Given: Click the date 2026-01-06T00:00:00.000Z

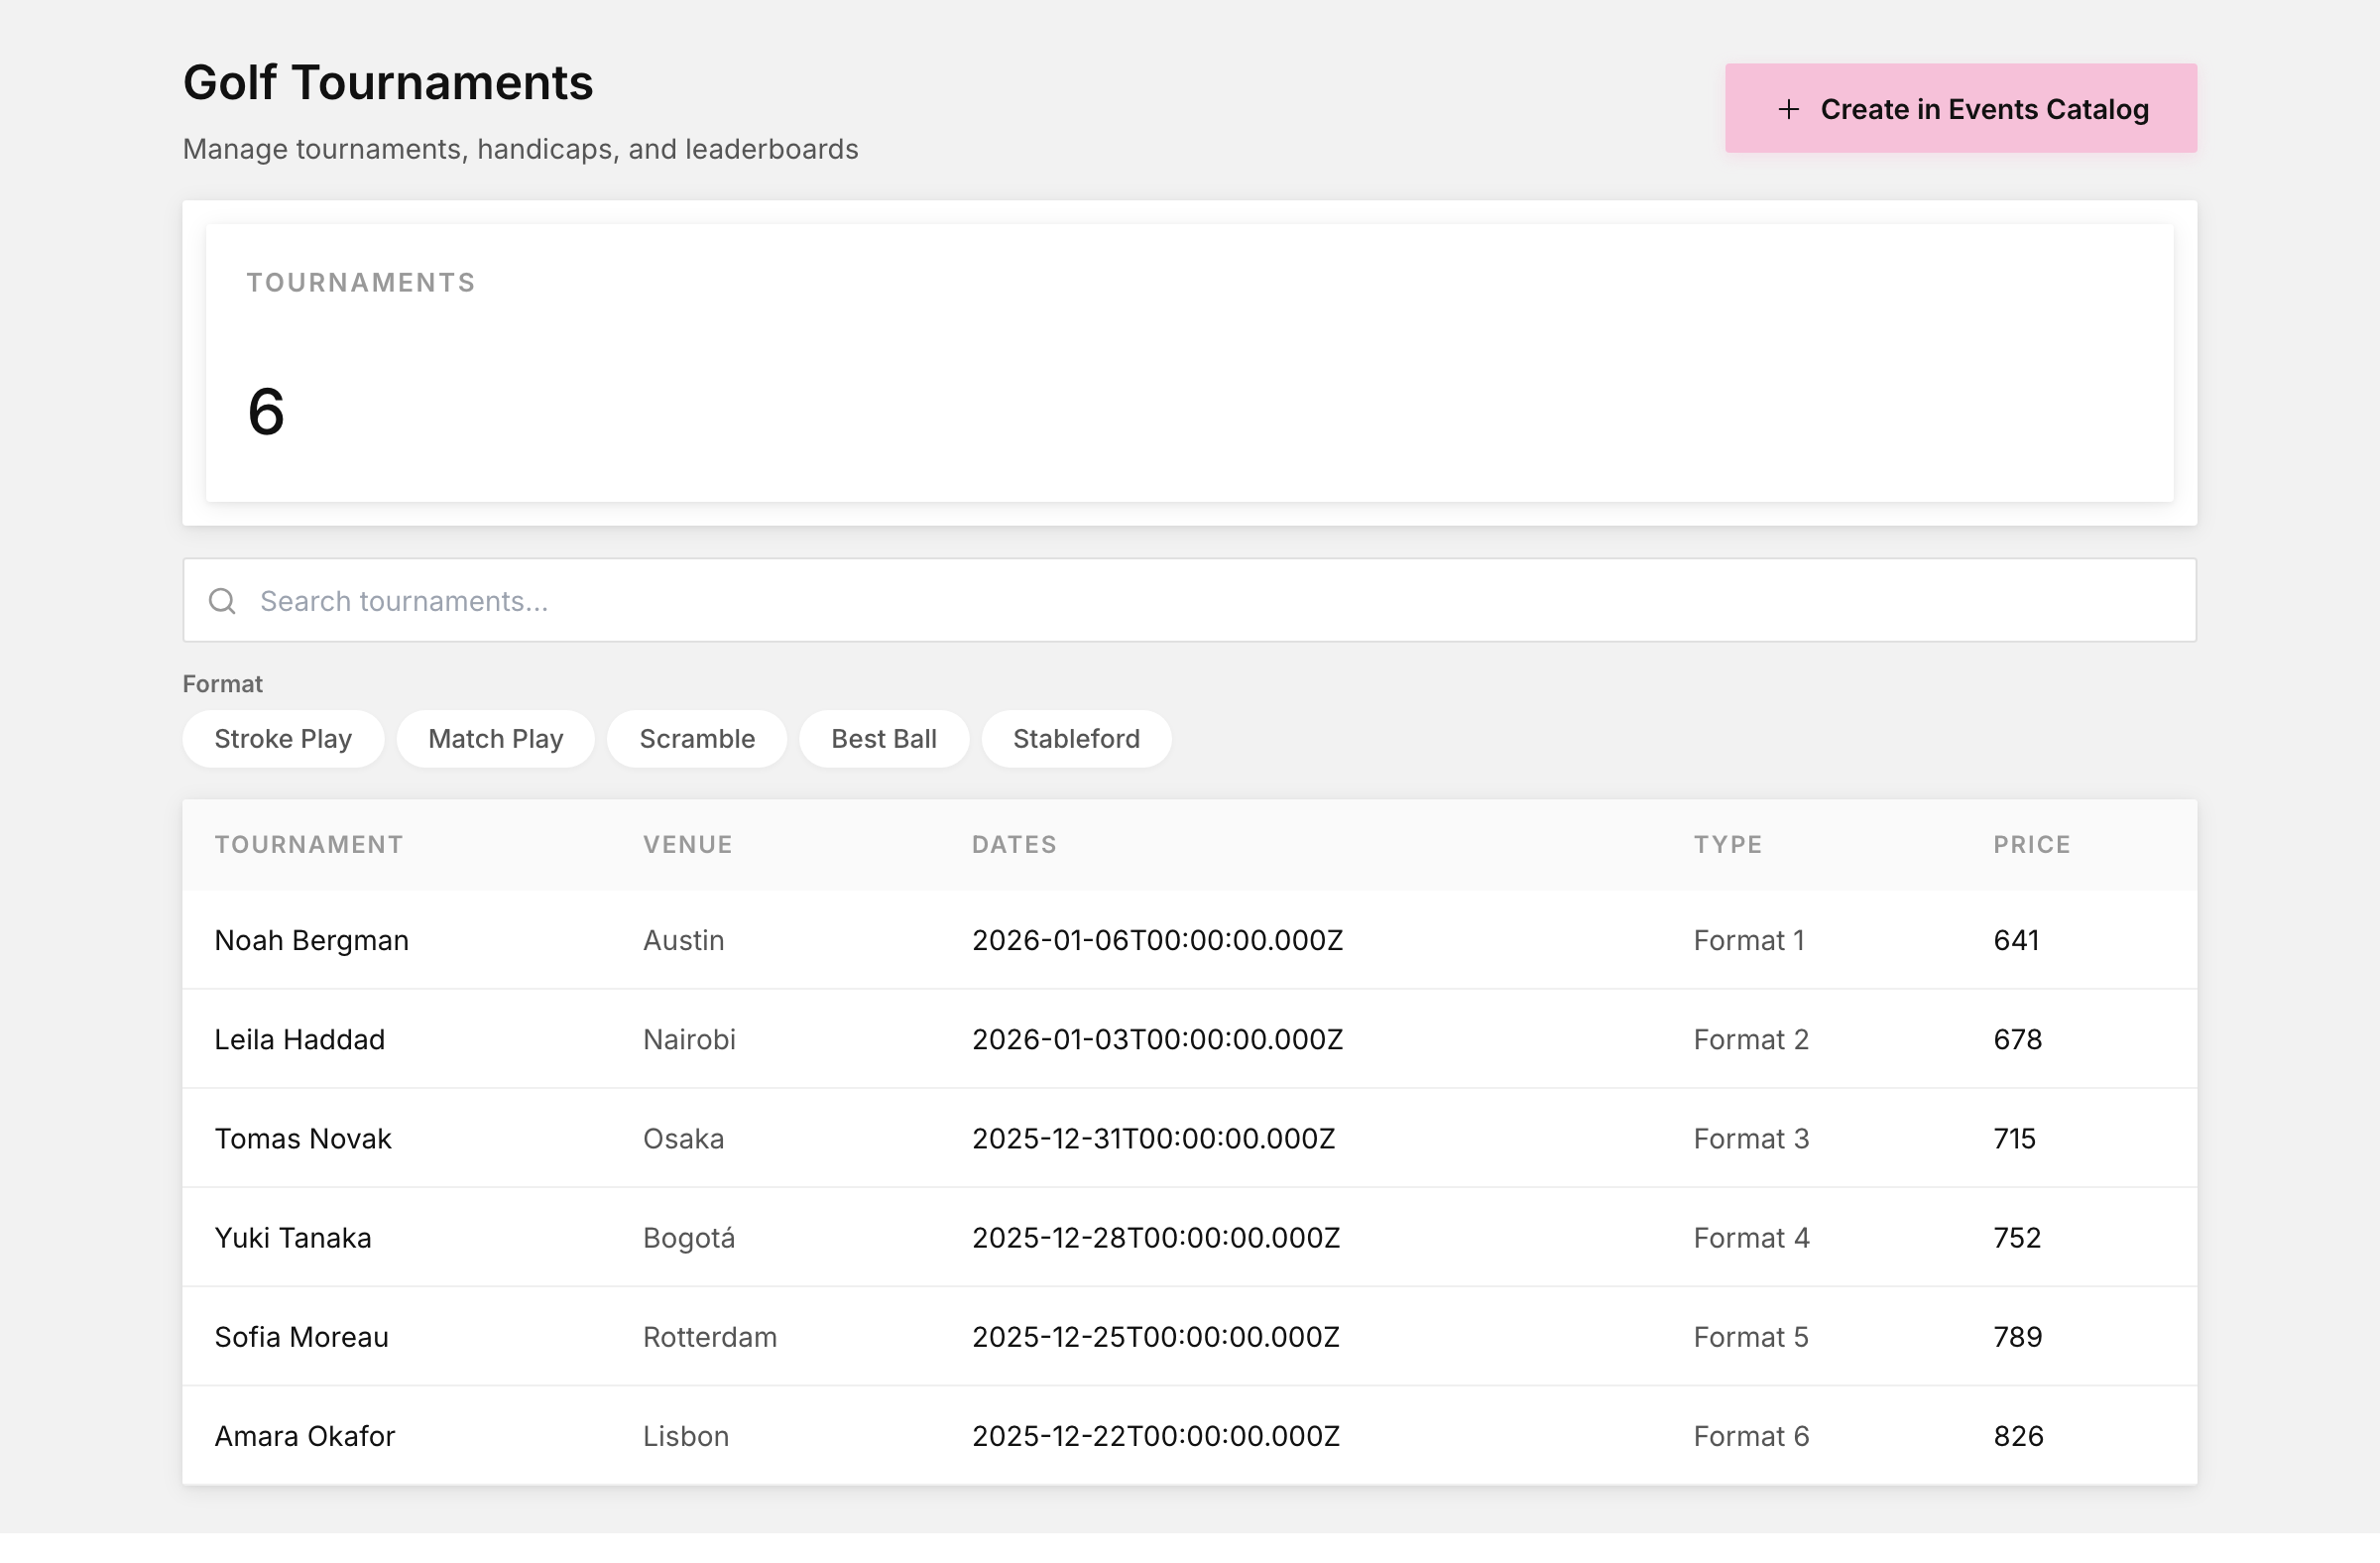Looking at the screenshot, I should click(x=1158, y=940).
